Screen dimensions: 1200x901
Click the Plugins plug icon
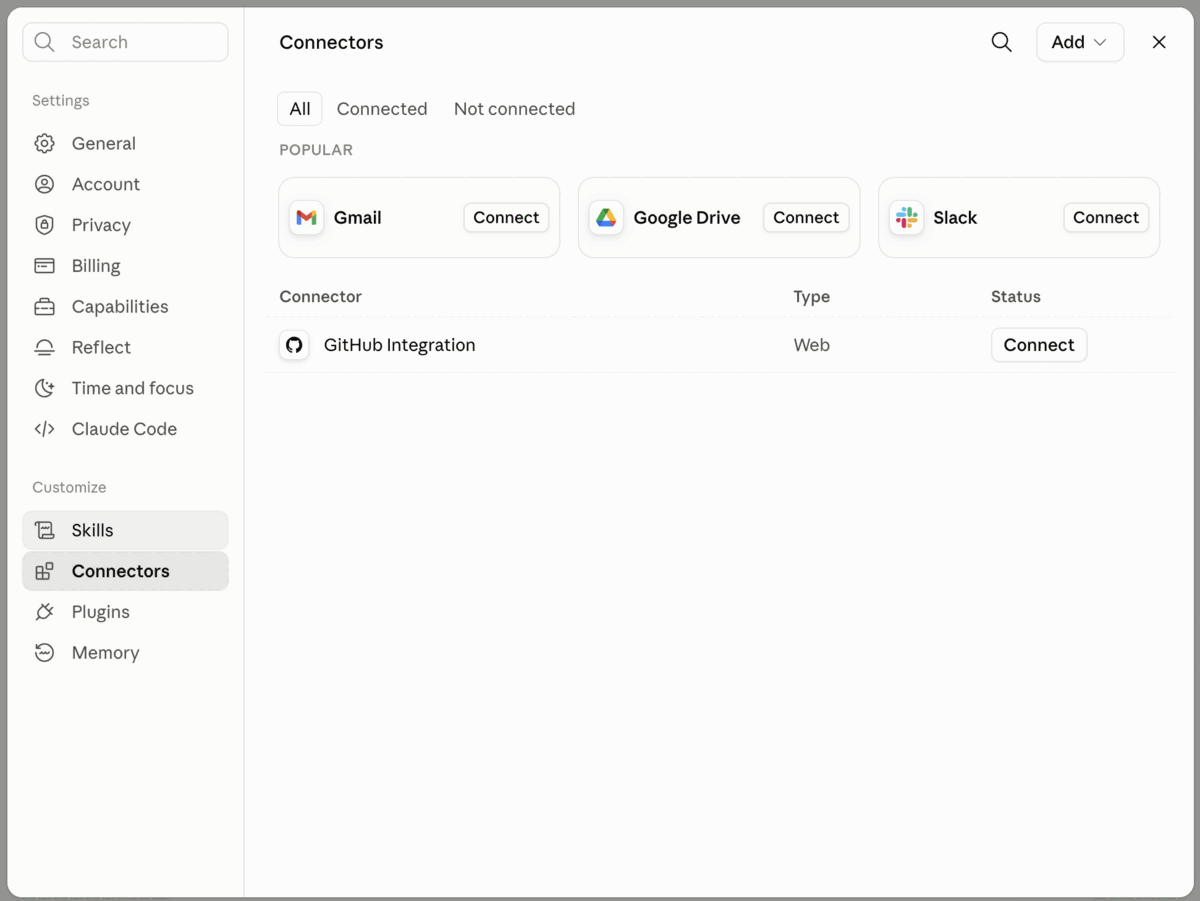(x=44, y=612)
